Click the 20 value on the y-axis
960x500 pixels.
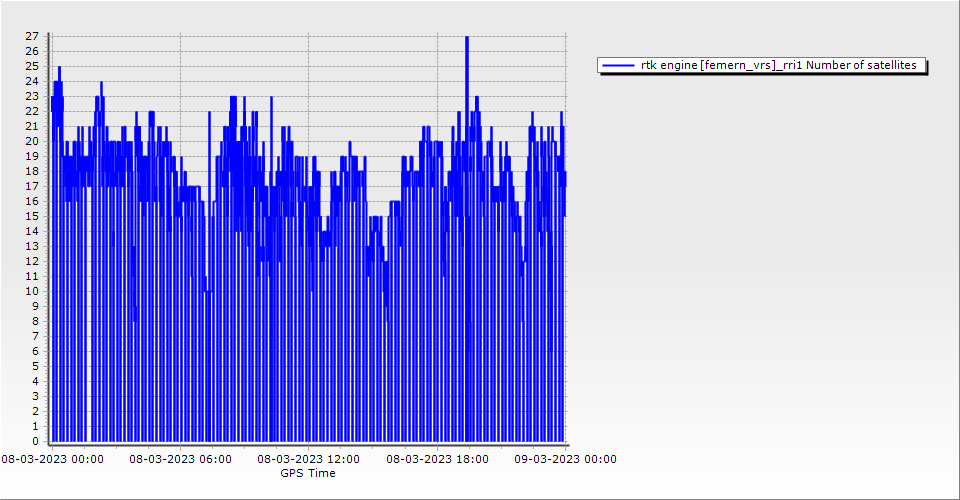(x=32, y=141)
